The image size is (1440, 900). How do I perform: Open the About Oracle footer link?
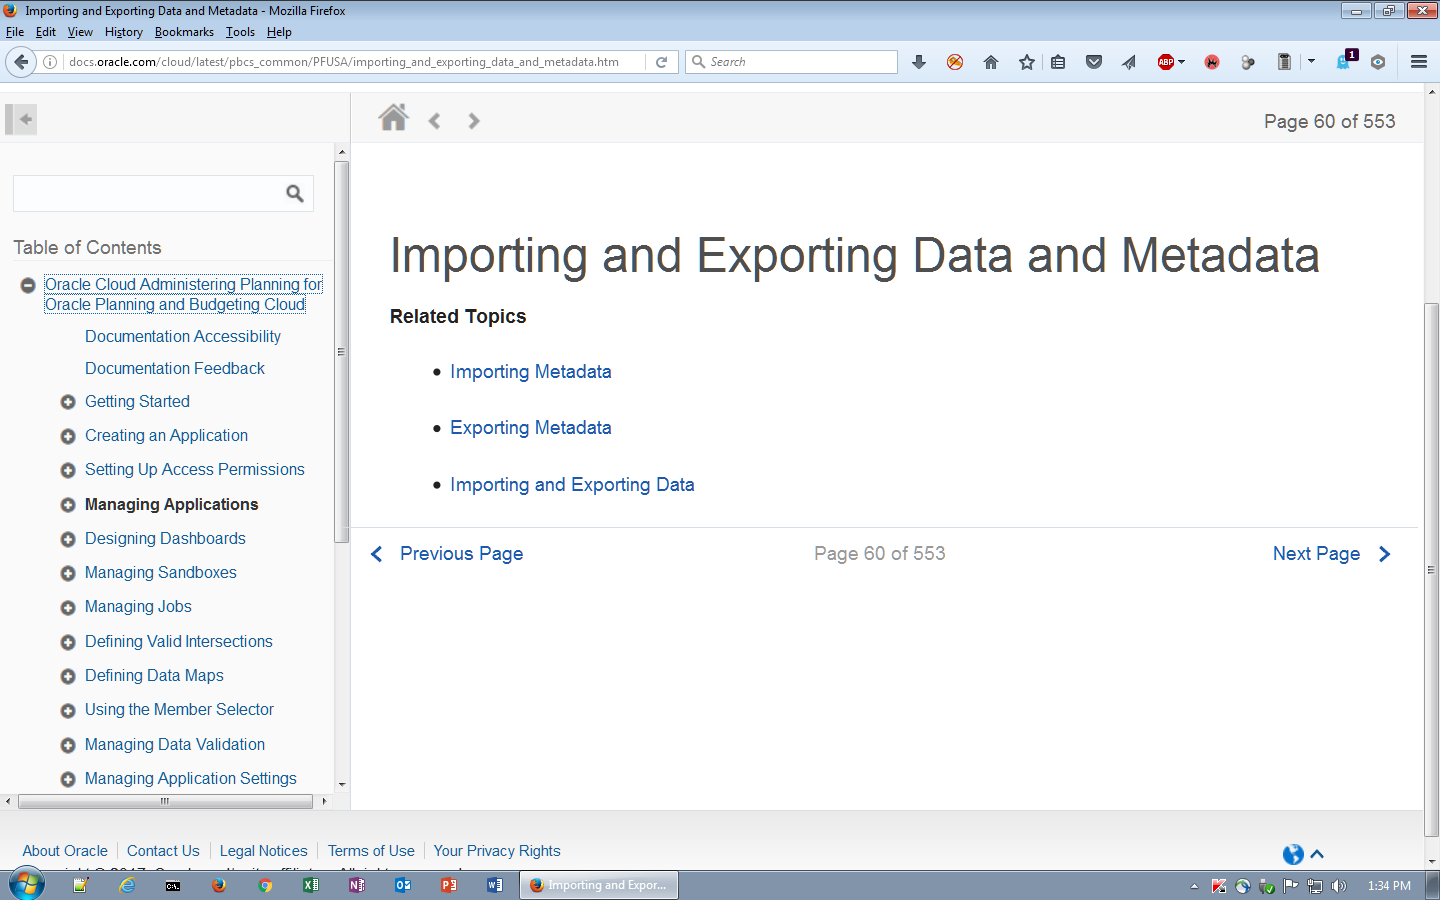pos(65,851)
